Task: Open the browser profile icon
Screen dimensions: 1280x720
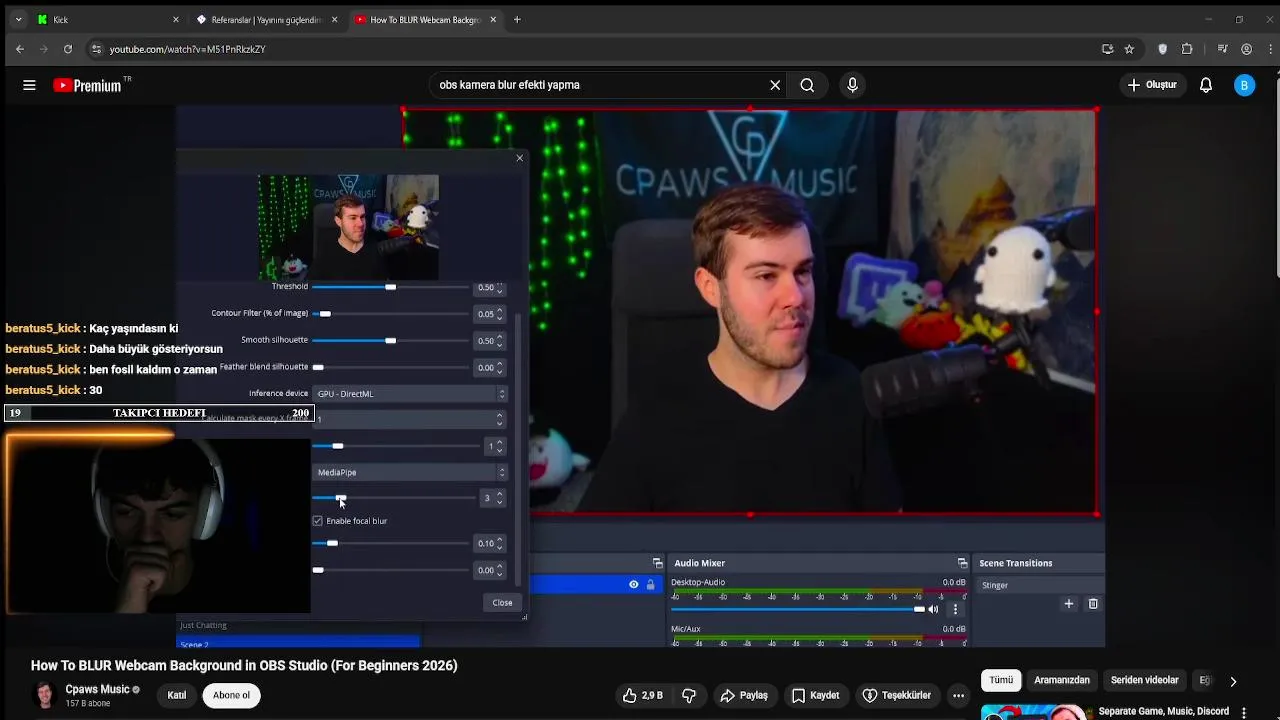Action: (1246, 49)
